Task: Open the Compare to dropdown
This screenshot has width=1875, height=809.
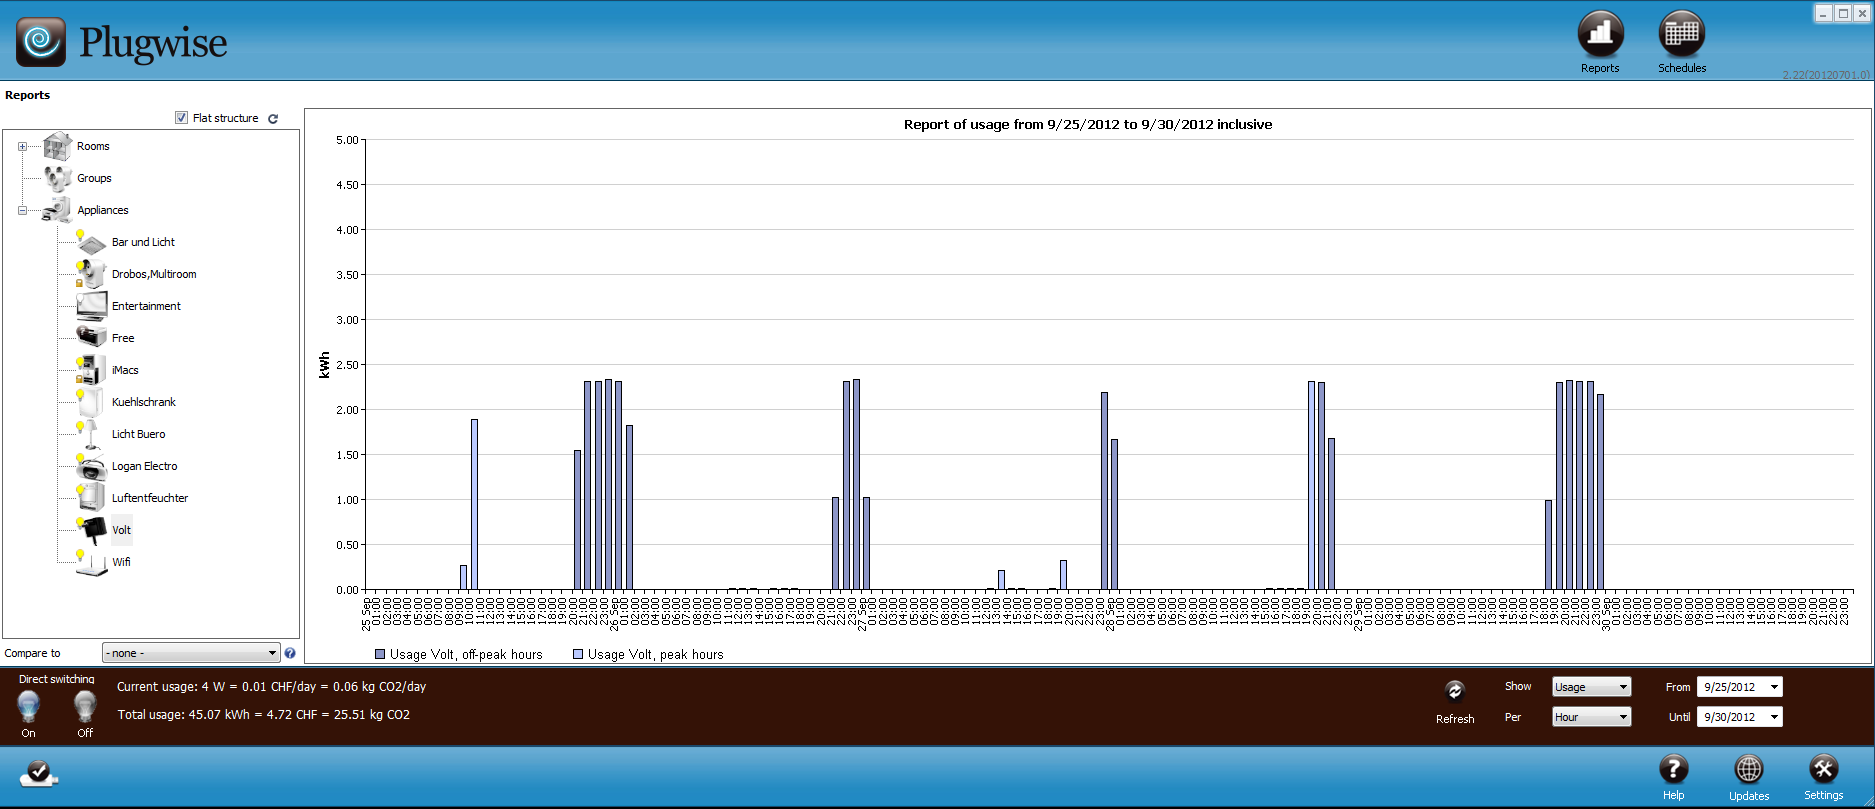Action: point(190,653)
